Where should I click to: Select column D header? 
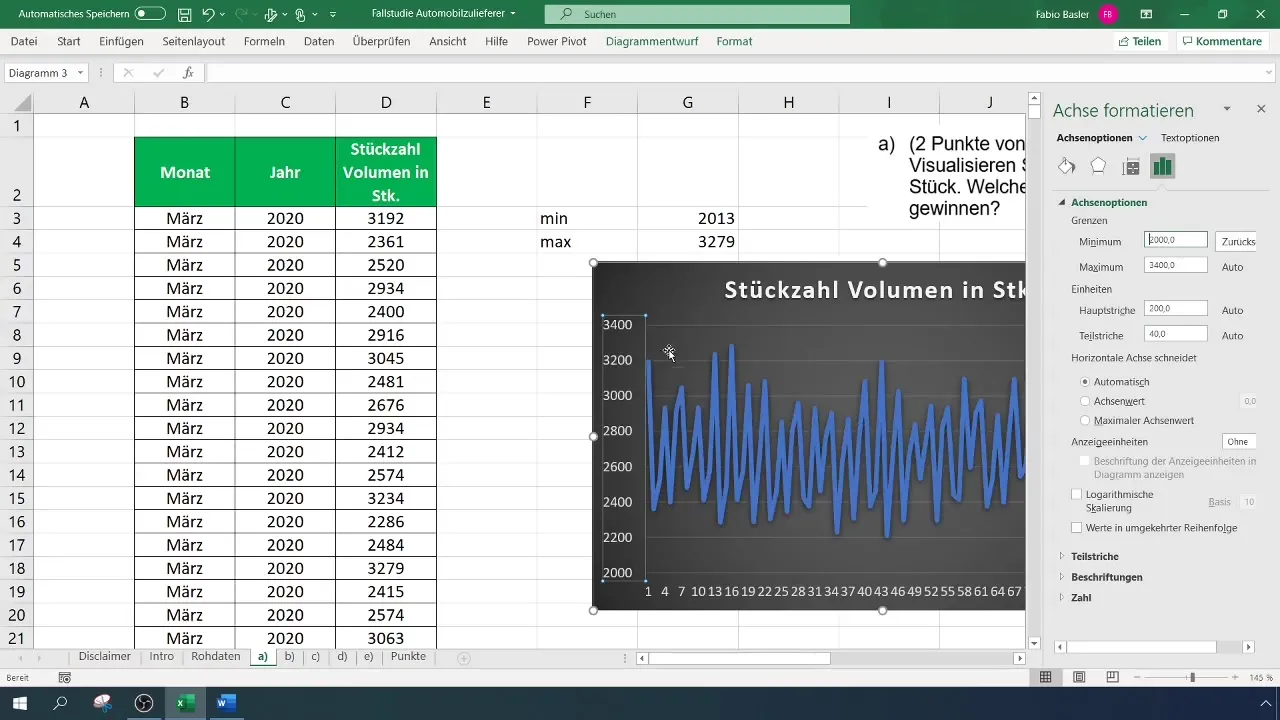pyautogui.click(x=386, y=102)
